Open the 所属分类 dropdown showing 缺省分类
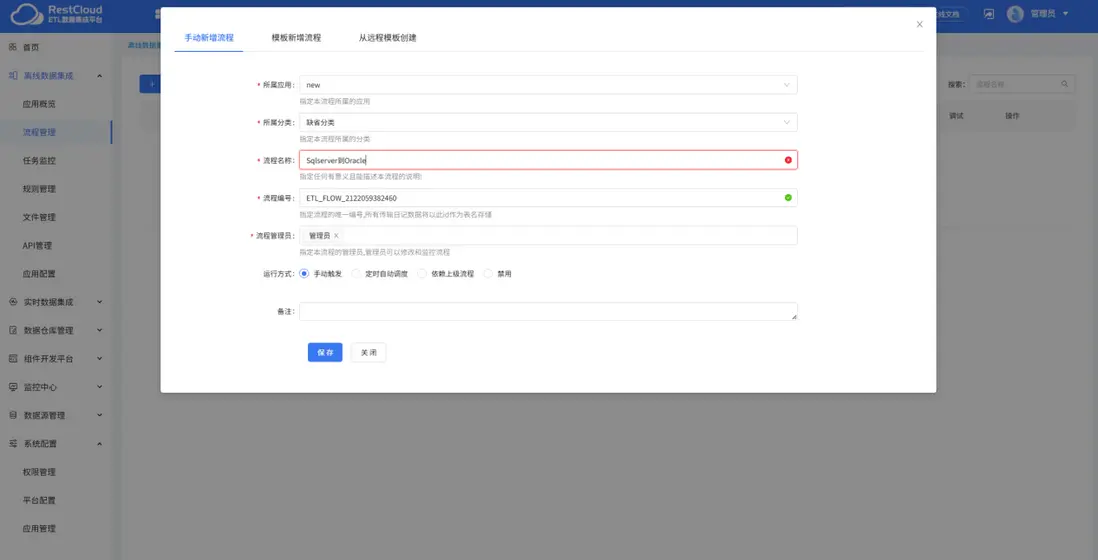Image resolution: width=1098 pixels, height=560 pixels. tap(548, 122)
